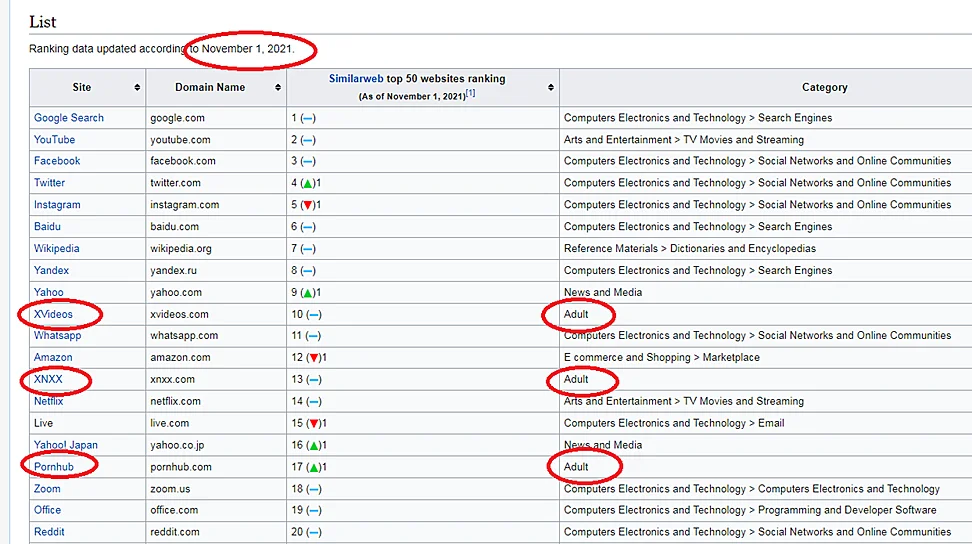Select the youtube.com domain cell
Viewport: 972px width, 544px height.
[x=216, y=139]
